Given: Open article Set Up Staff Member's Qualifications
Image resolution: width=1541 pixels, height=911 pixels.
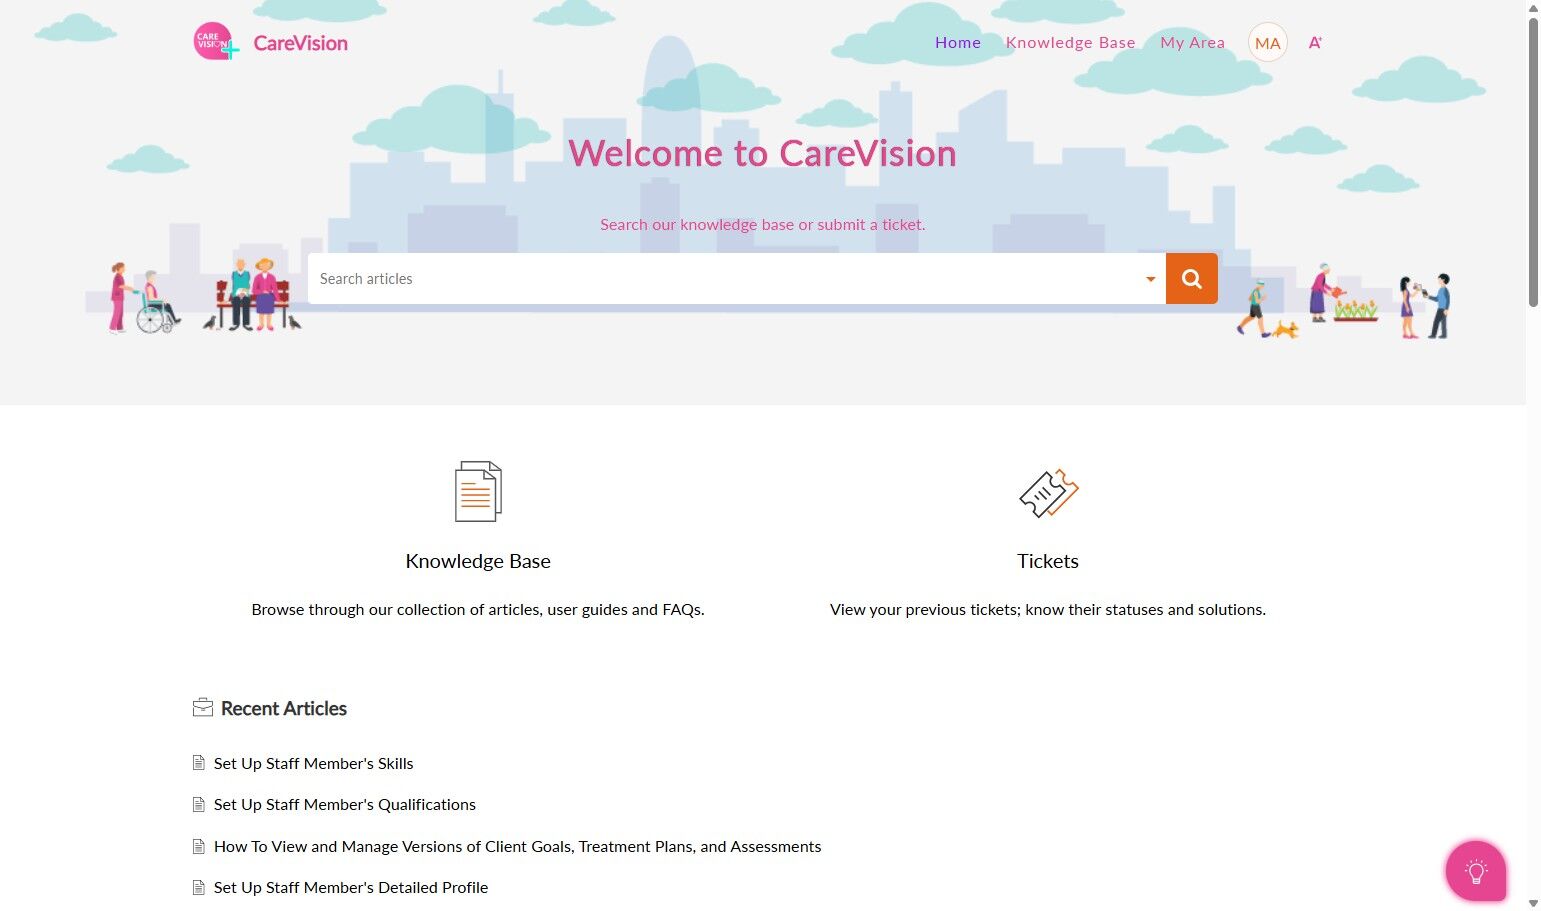Looking at the screenshot, I should tap(345, 804).
